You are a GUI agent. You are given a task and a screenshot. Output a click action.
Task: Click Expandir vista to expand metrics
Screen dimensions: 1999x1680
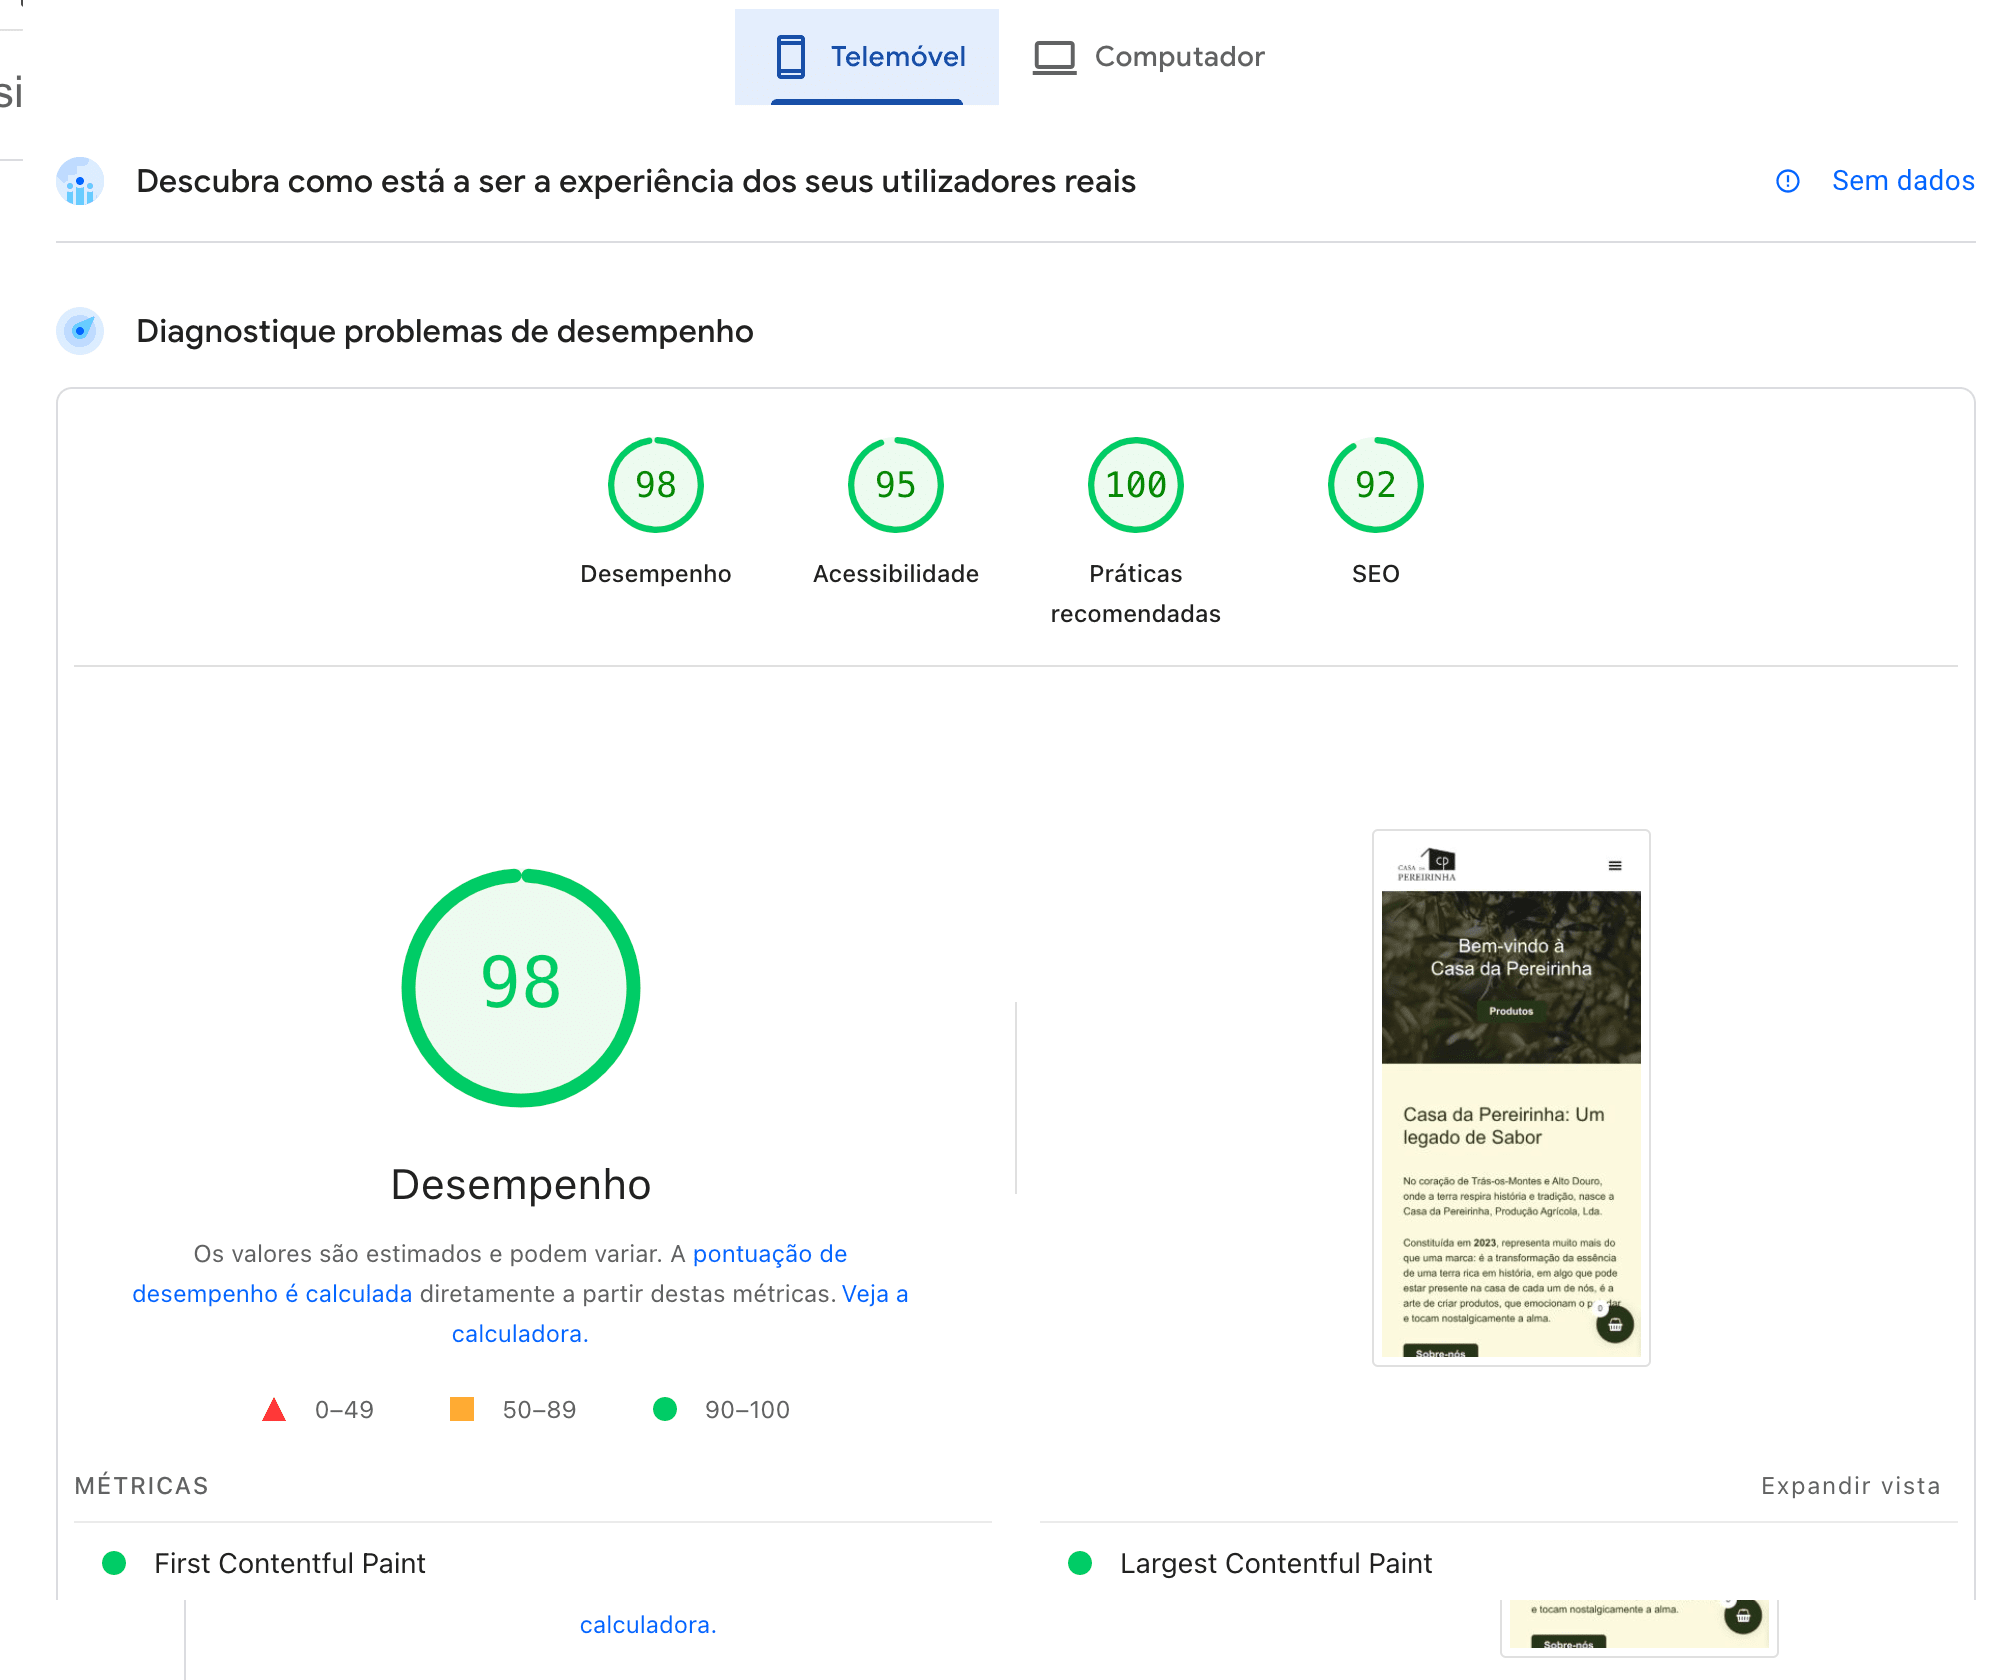tap(1851, 1486)
